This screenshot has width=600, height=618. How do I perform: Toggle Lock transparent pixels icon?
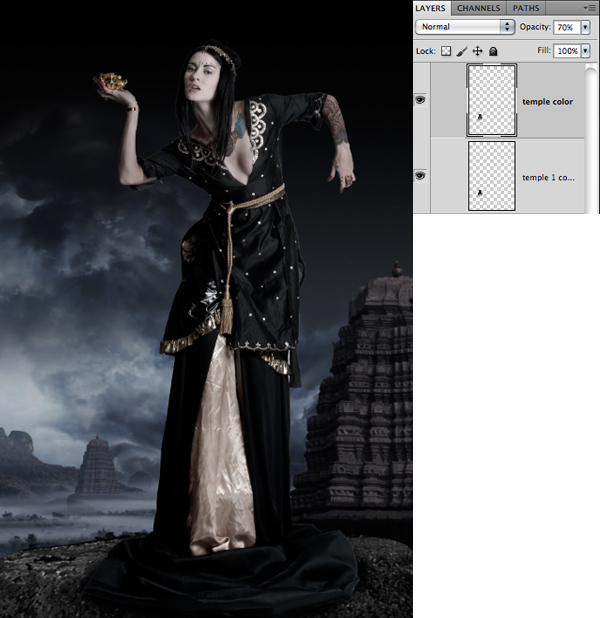click(446, 51)
